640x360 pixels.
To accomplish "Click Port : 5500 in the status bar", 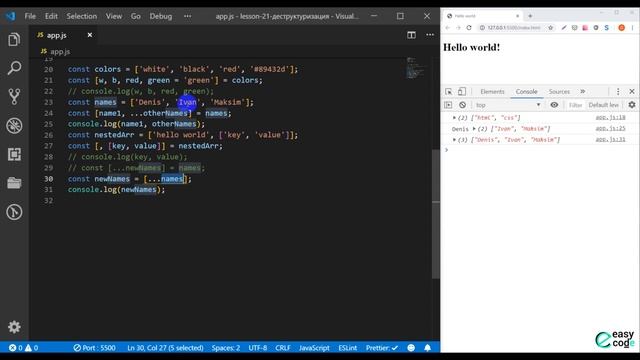I will tap(95, 348).
